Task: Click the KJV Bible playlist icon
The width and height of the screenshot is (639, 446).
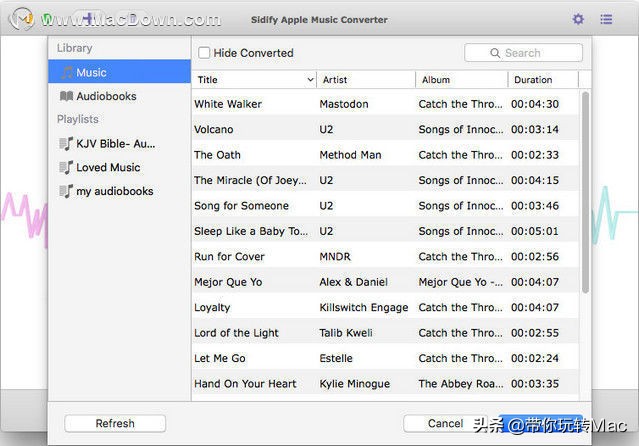Action: (x=66, y=144)
